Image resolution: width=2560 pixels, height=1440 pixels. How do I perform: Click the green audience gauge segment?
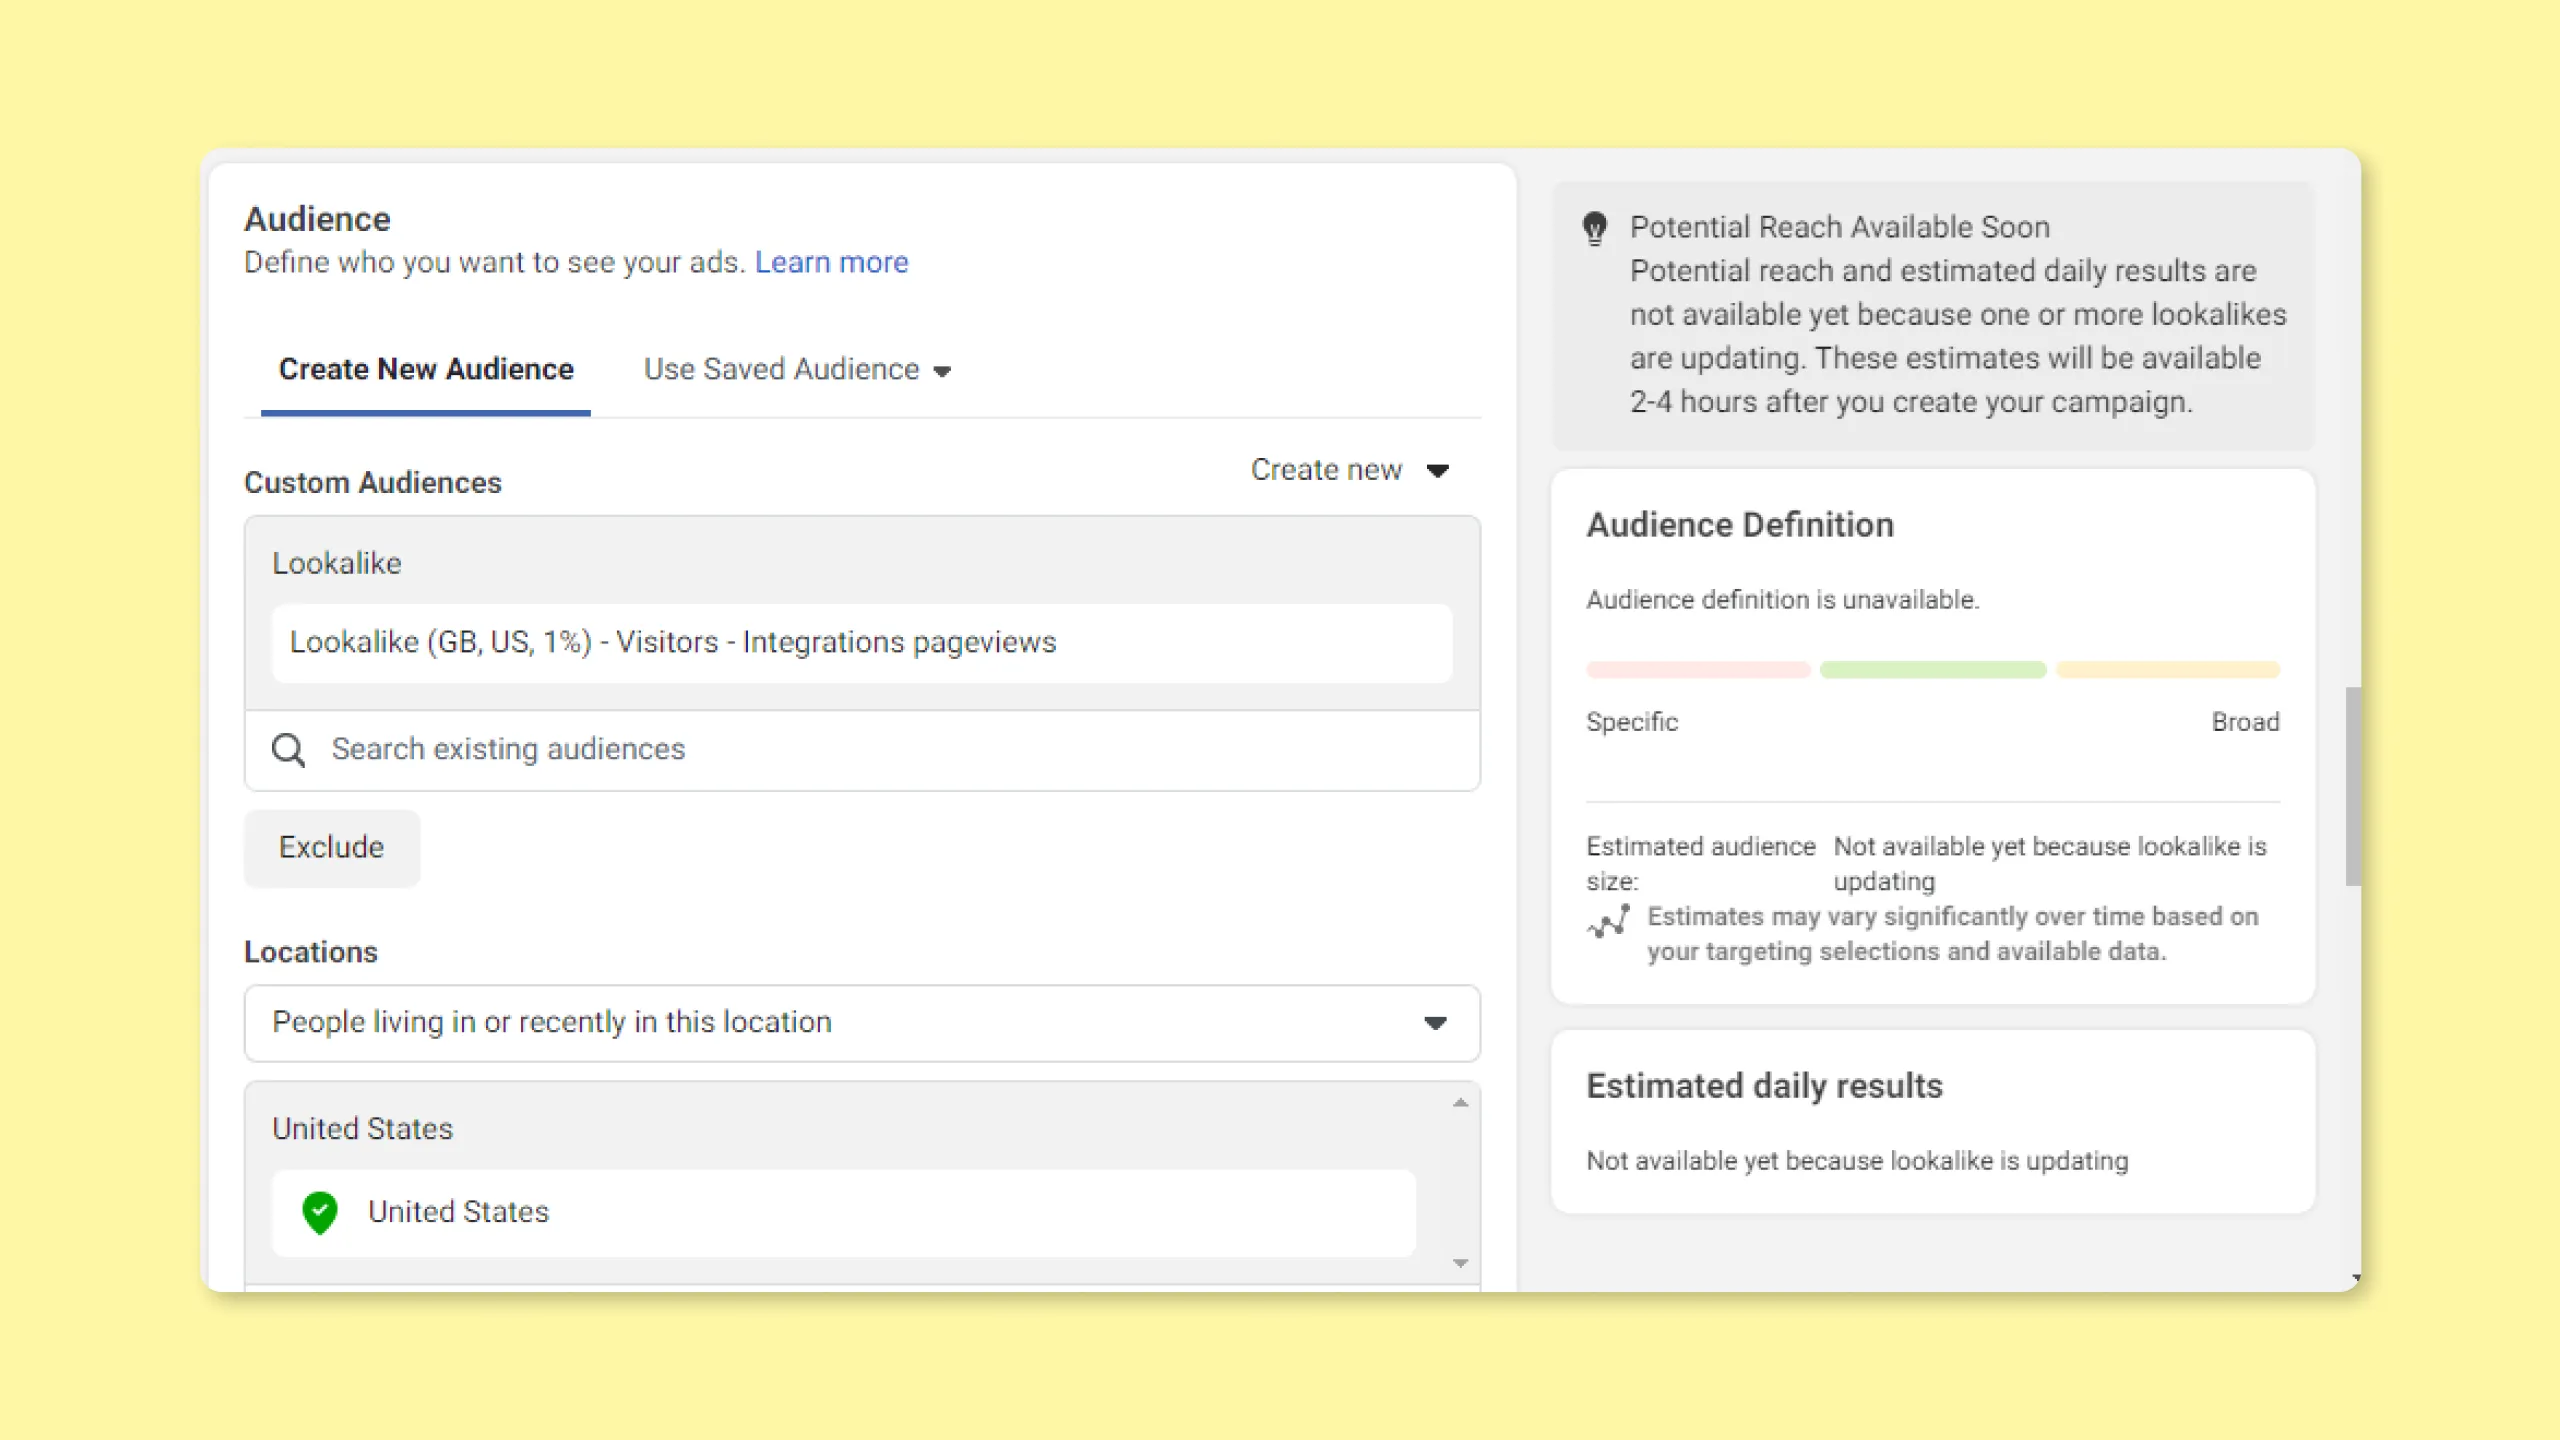point(1933,670)
